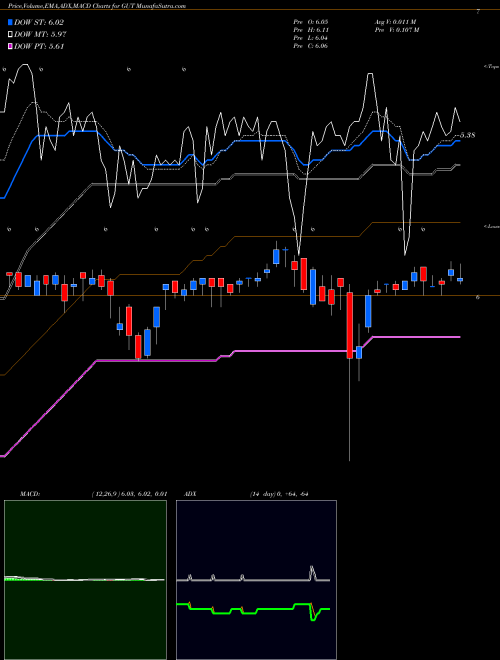Click the 'MACD:' panel heading
Image resolution: width=500 pixels, height=660 pixels.
30,494
